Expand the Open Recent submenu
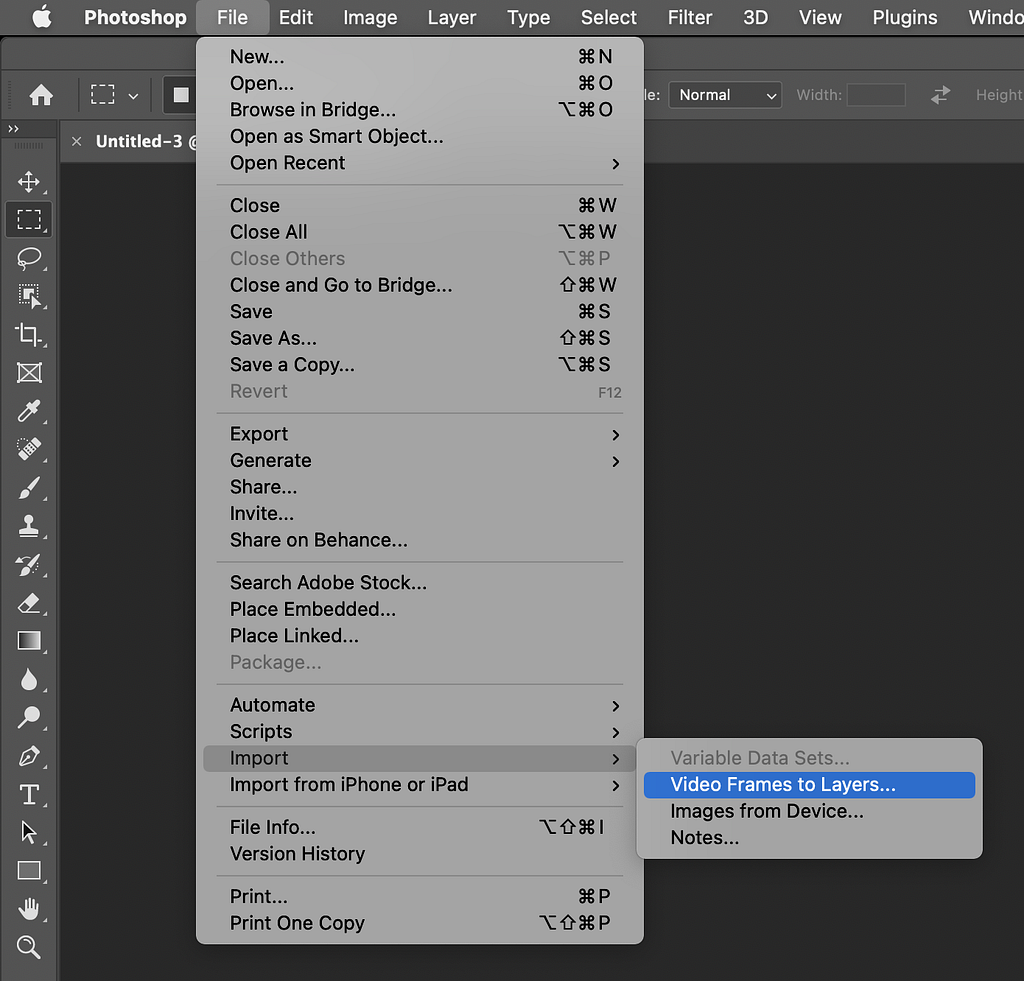The image size is (1024, 981). 419,163
